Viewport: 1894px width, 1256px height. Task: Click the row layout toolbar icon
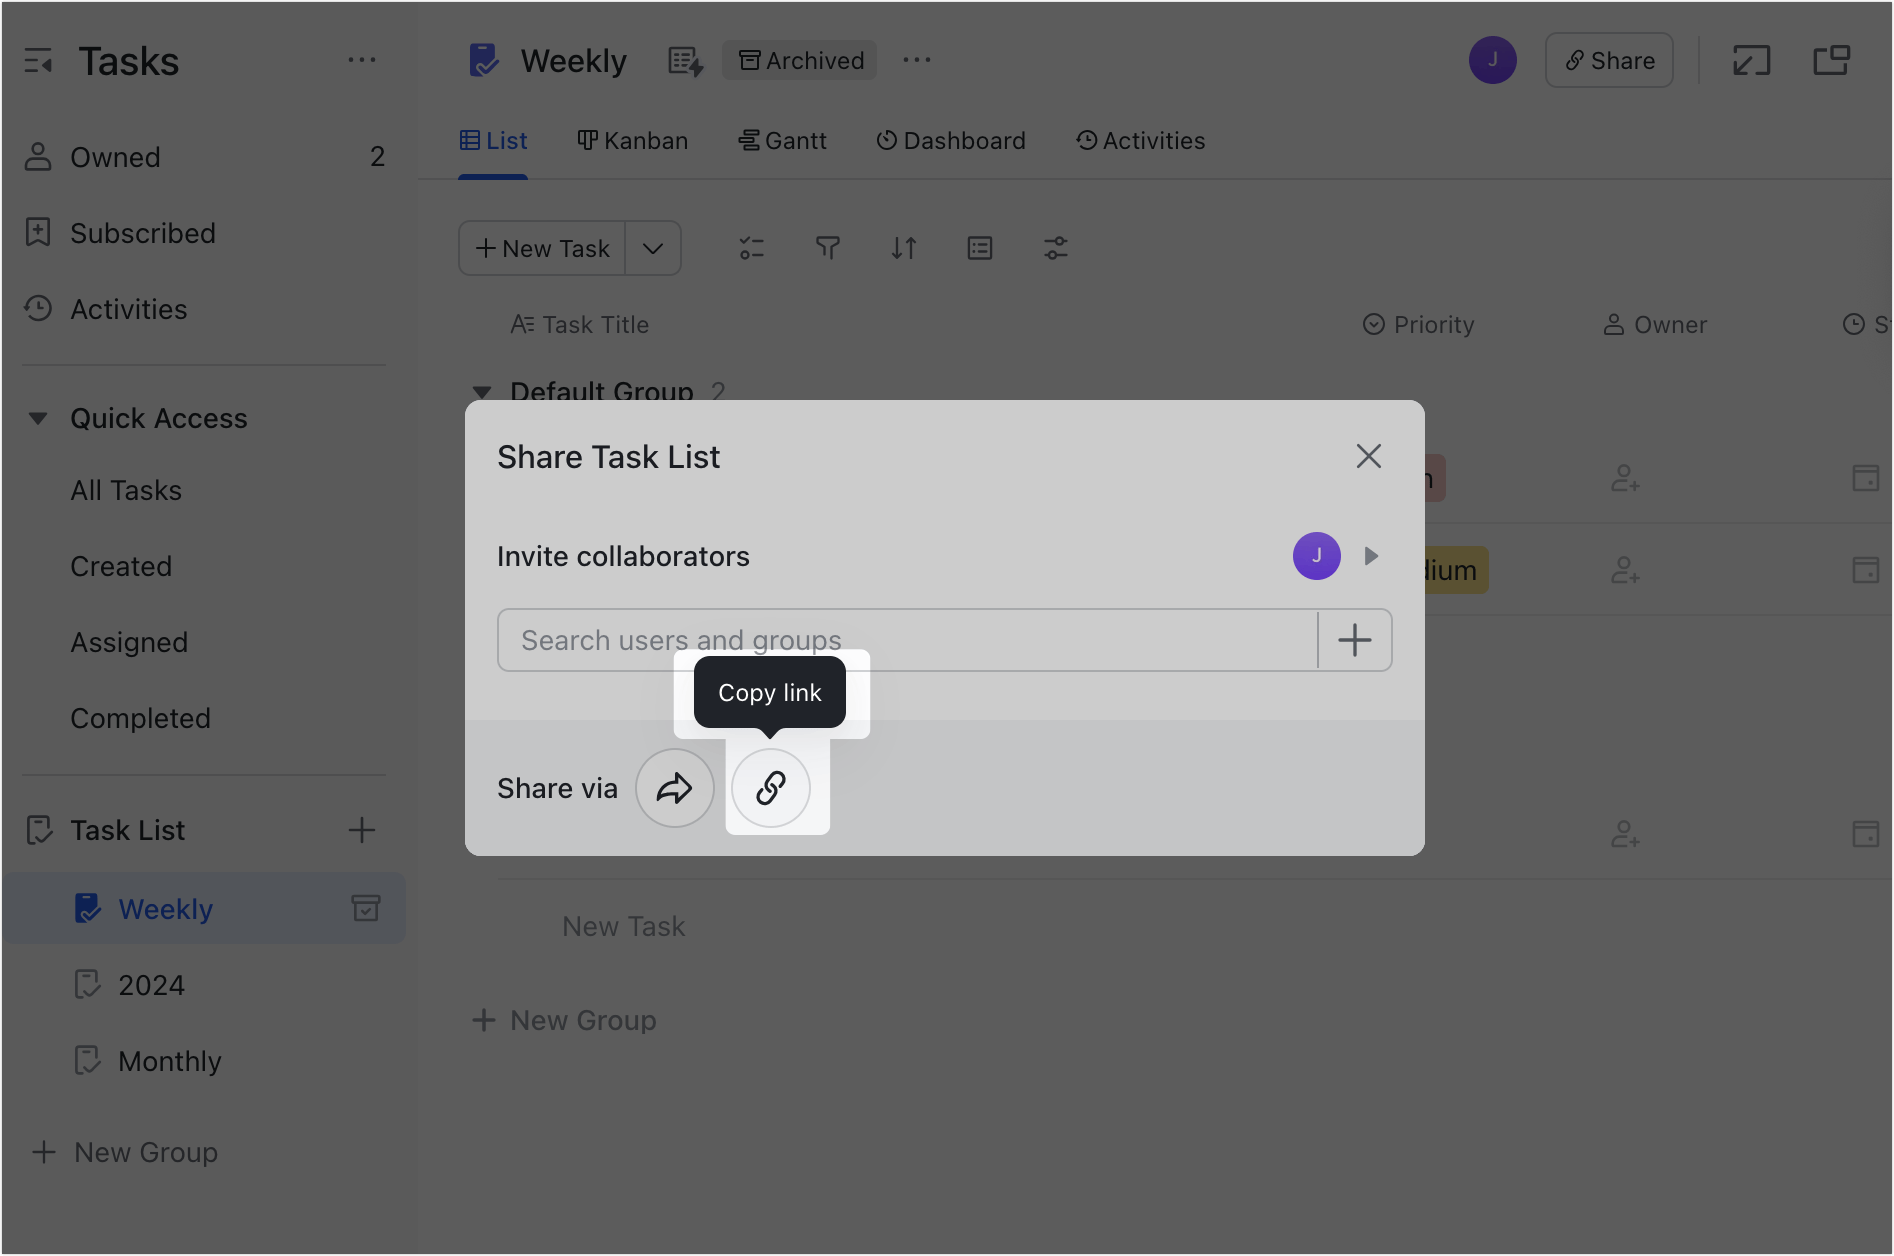point(979,248)
